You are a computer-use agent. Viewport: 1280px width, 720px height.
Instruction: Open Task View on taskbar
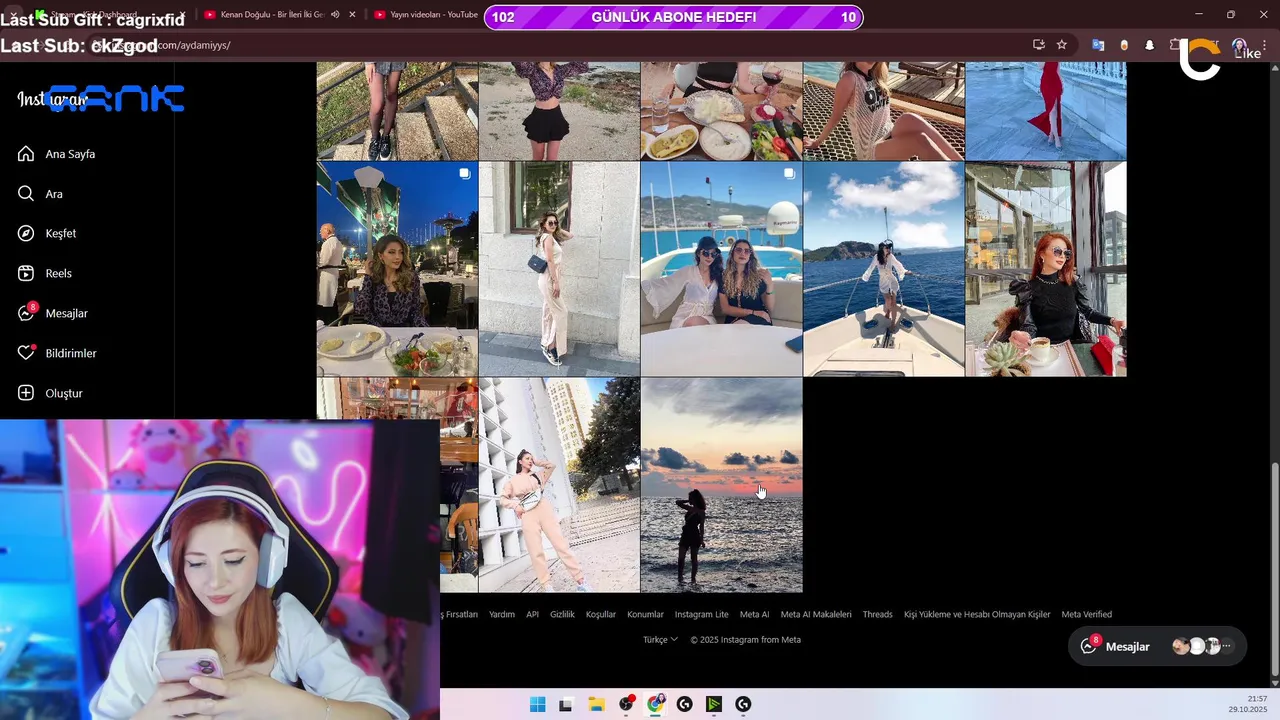pos(566,704)
